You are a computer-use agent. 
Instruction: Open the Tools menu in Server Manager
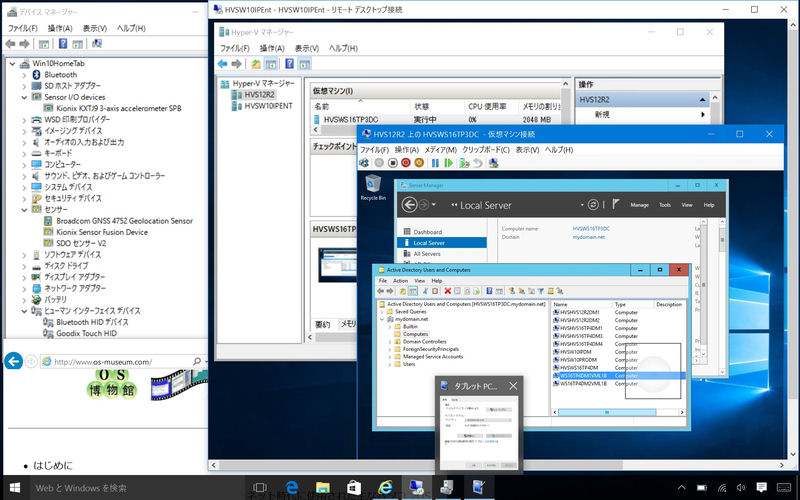pos(664,204)
